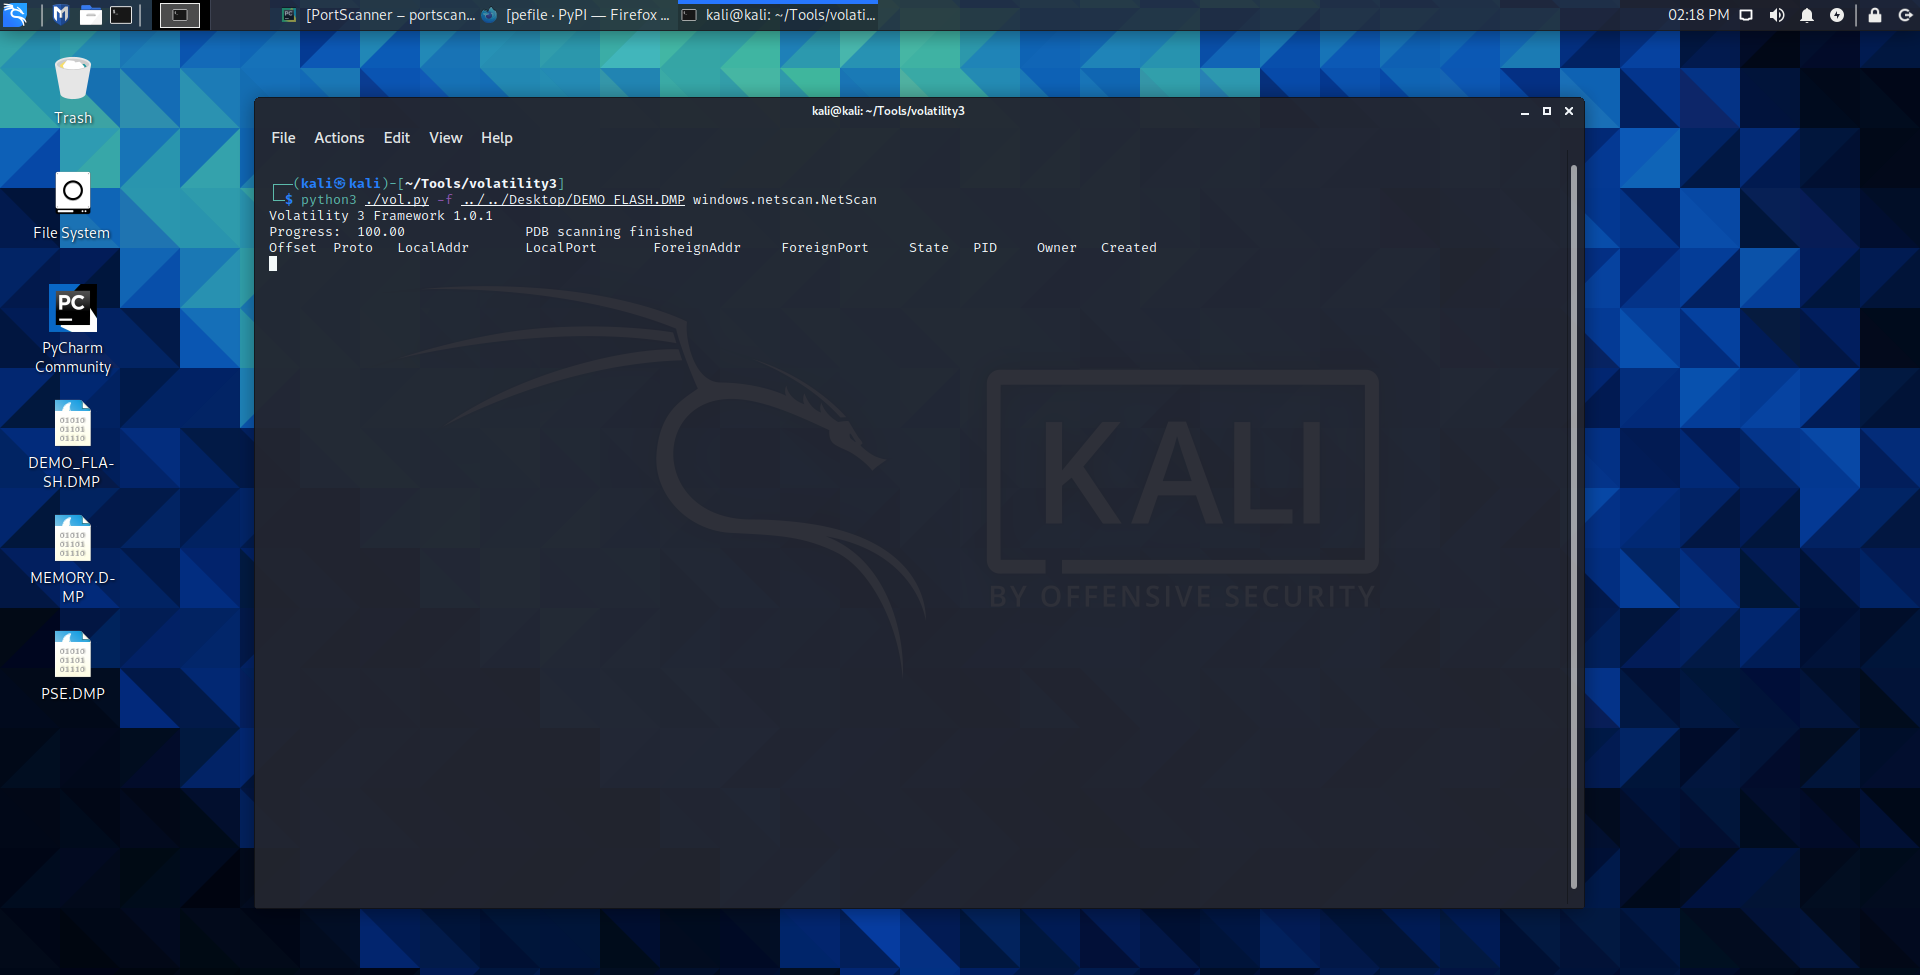Screen dimensions: 1920x975
Task: Click 'PDB scanning finished' text
Action: (x=609, y=232)
